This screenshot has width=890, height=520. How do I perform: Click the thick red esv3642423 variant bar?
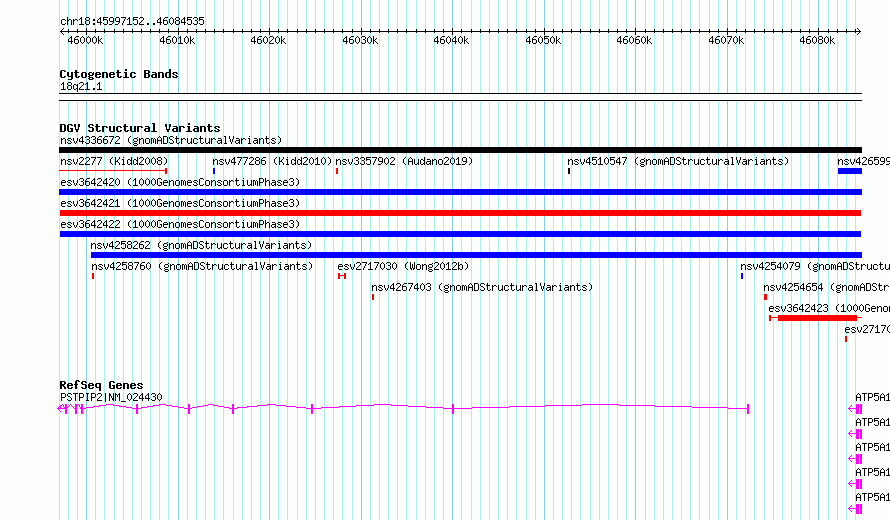pos(817,318)
